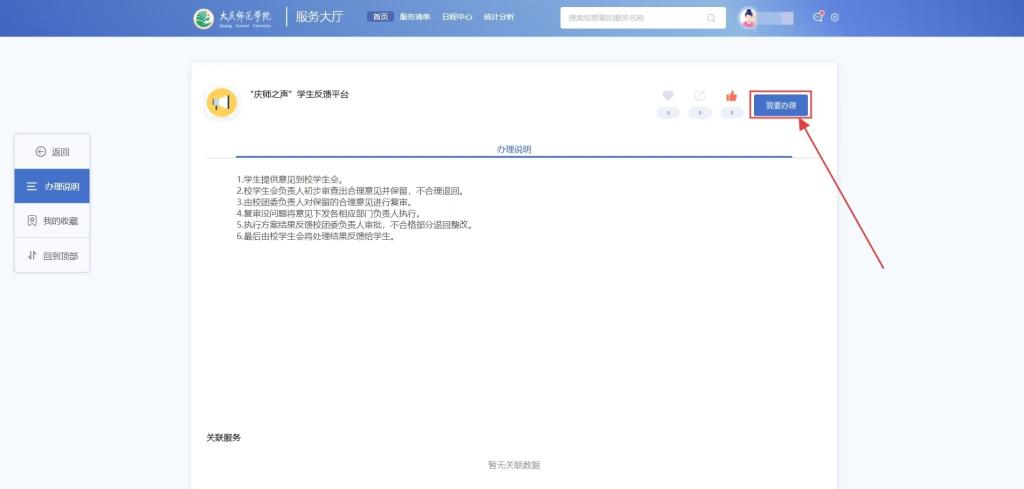The image size is (1024, 489).
Task: Open the notification message icon
Action: [x=818, y=17]
